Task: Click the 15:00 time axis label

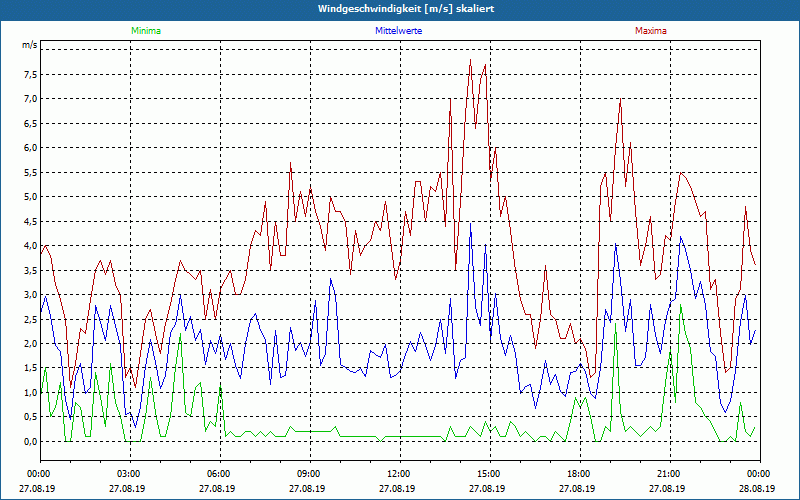Action: [490, 474]
